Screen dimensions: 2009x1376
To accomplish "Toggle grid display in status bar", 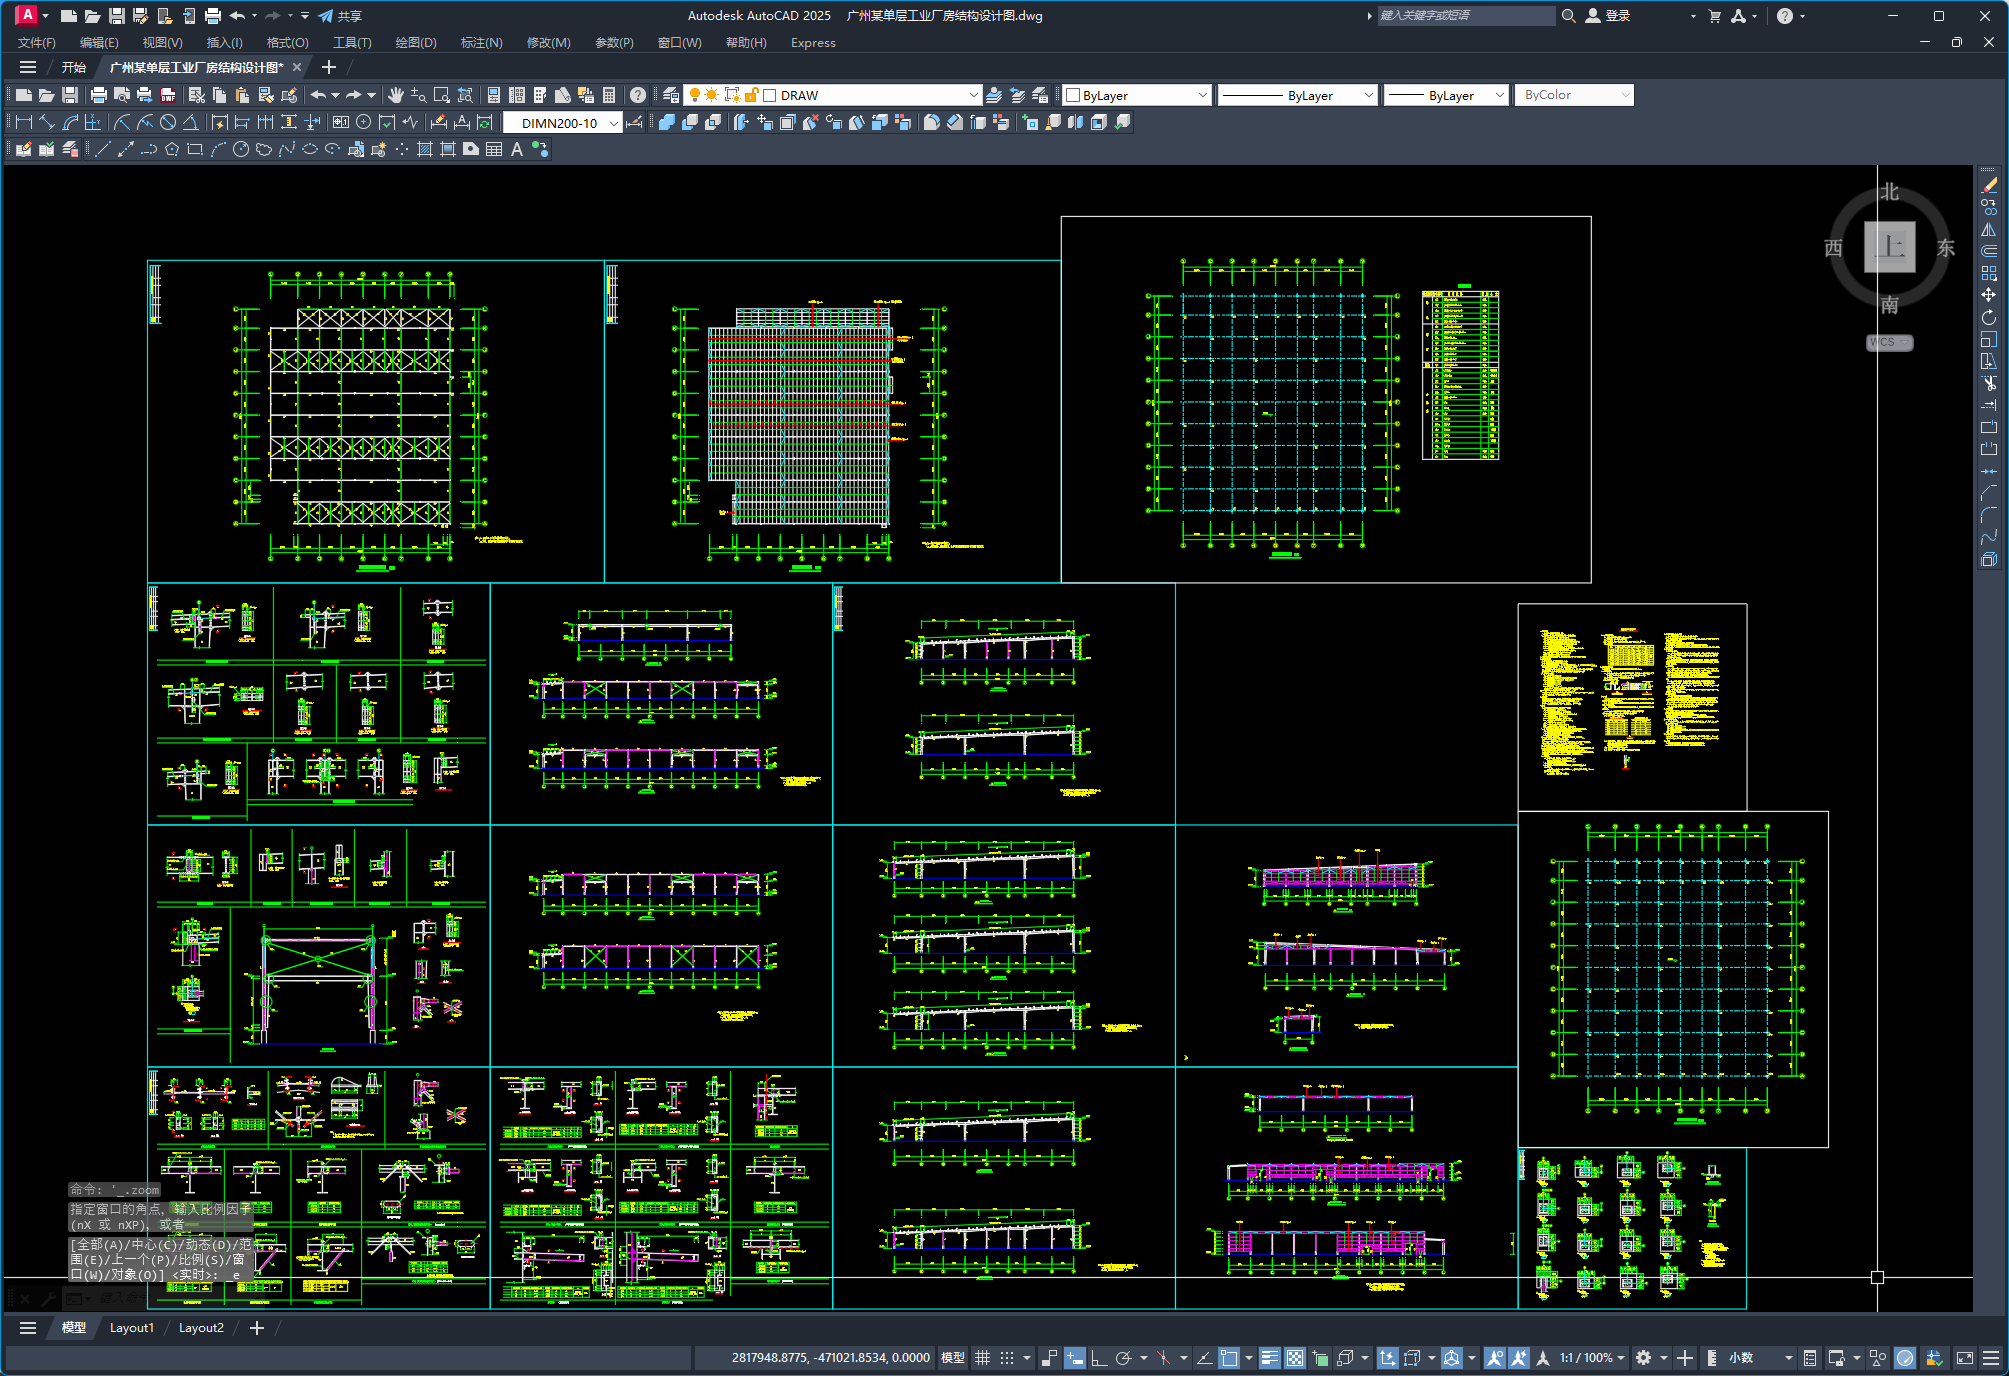I will (982, 1357).
